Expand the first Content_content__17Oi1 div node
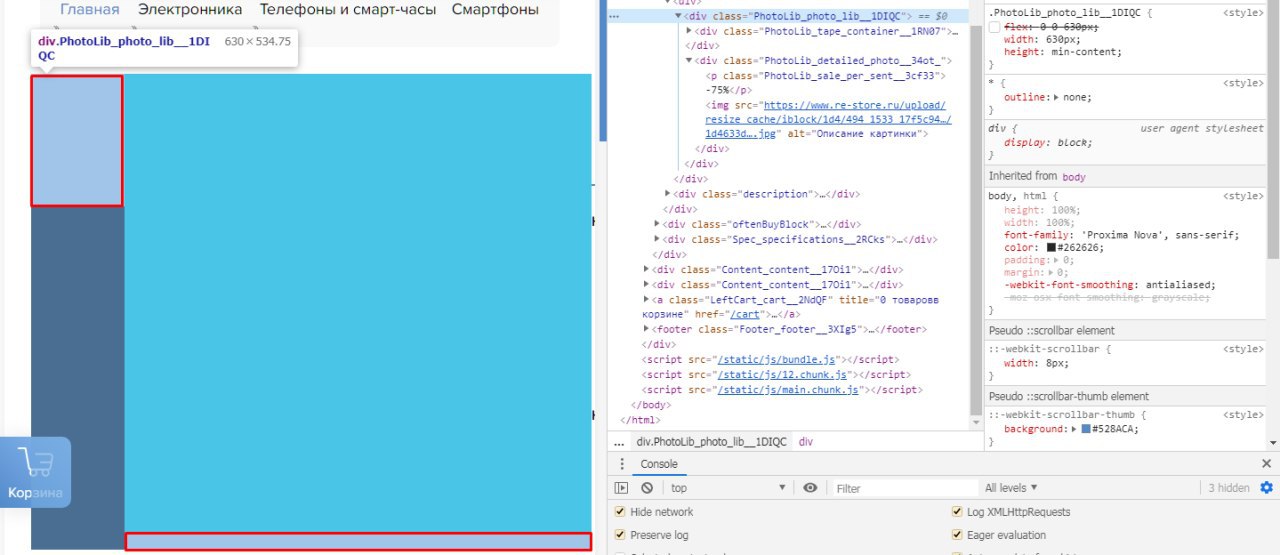 (647, 269)
